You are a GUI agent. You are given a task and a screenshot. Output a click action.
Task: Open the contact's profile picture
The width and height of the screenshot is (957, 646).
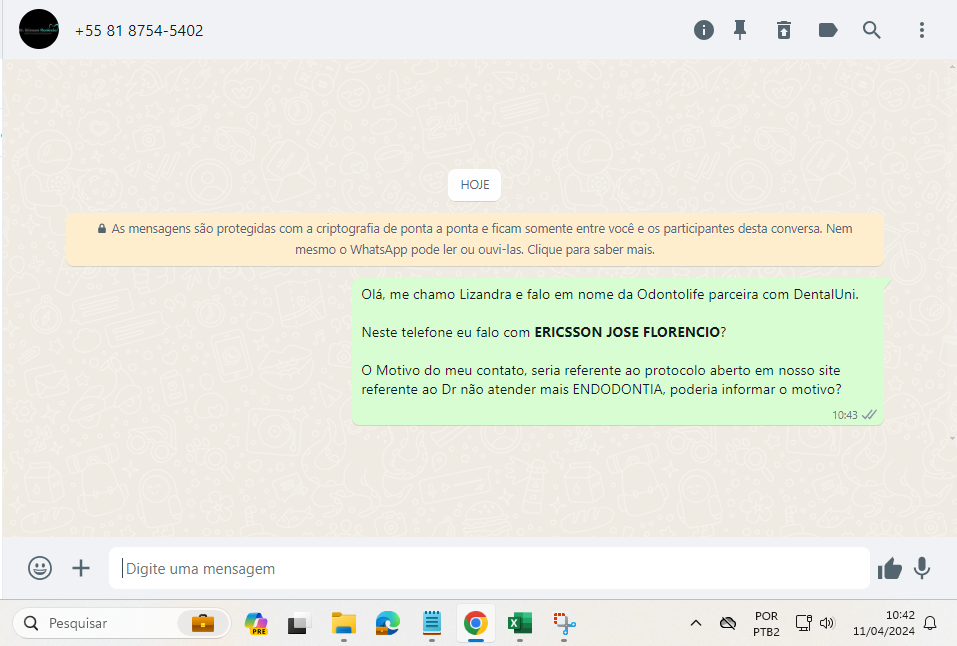39,29
